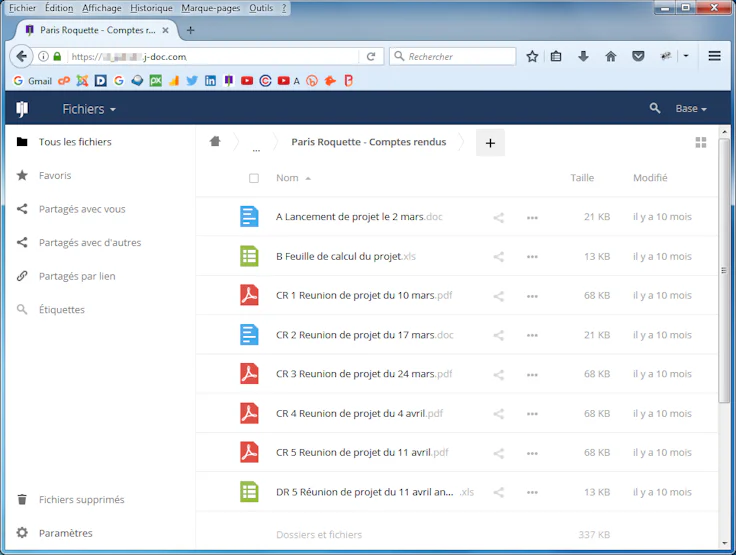
Task: Share the DR 5 Réunion xls file
Action: click(x=498, y=492)
